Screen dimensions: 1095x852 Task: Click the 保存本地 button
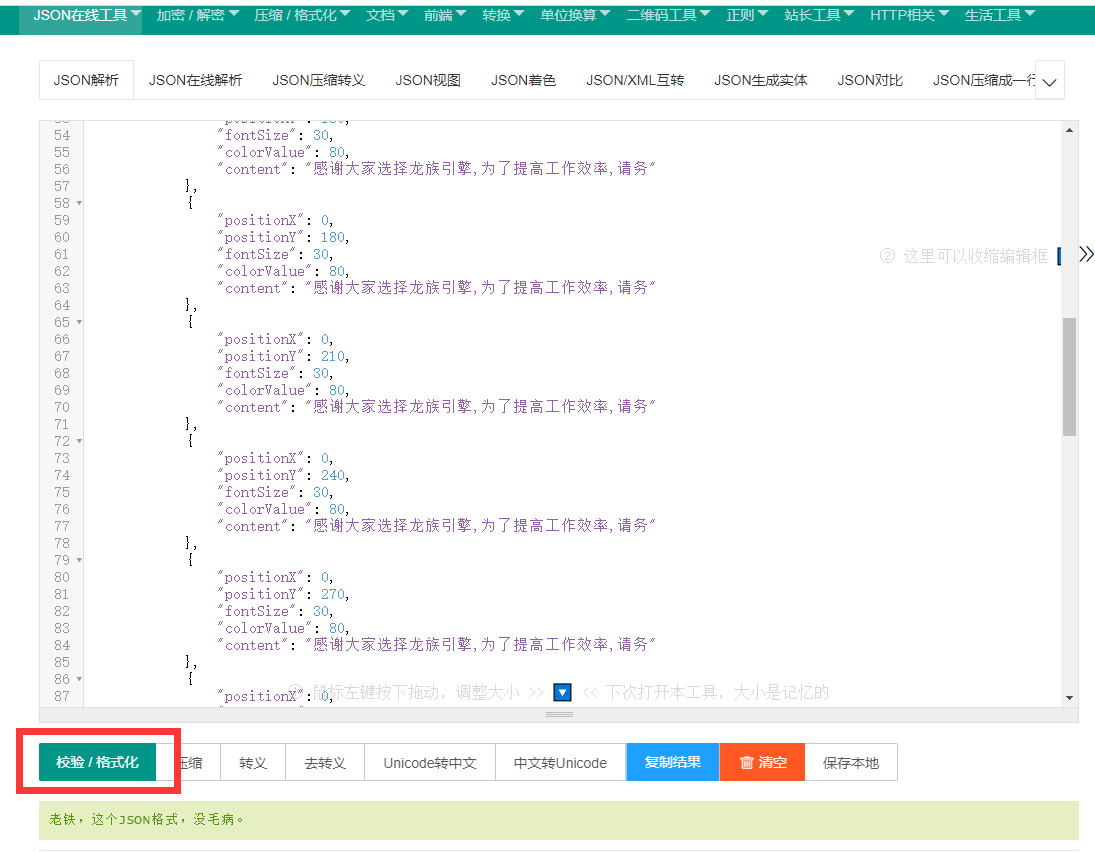coord(851,763)
